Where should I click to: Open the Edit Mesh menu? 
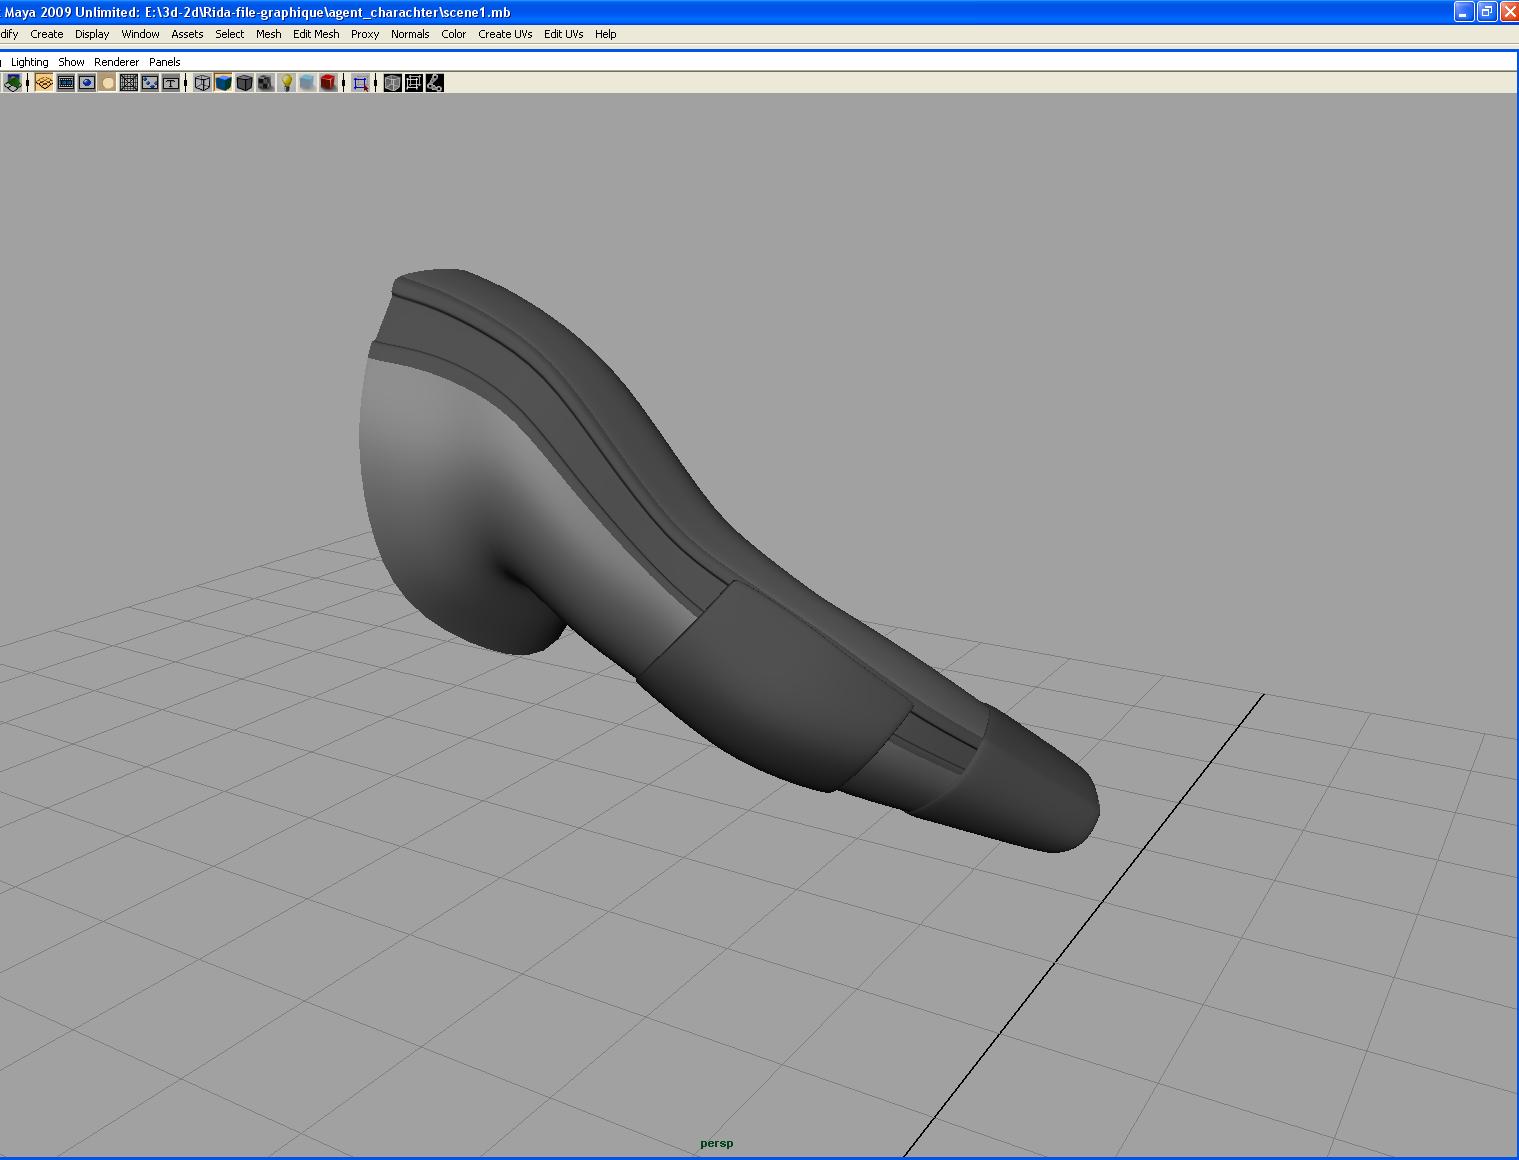click(x=316, y=34)
